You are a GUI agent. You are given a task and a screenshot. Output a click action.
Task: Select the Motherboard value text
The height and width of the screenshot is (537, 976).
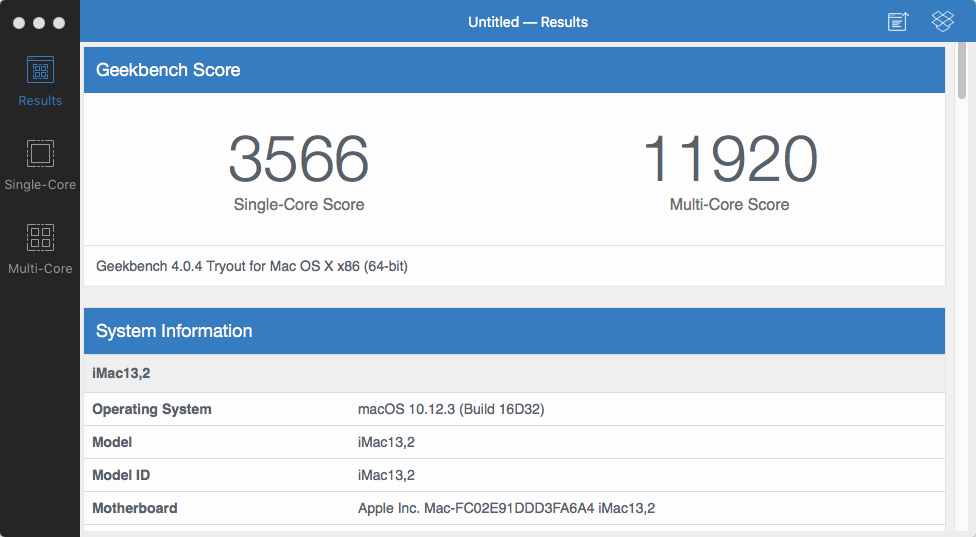506,508
